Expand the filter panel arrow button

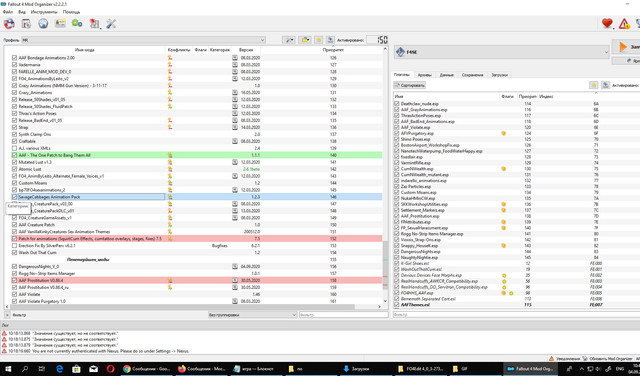click(x=7, y=315)
